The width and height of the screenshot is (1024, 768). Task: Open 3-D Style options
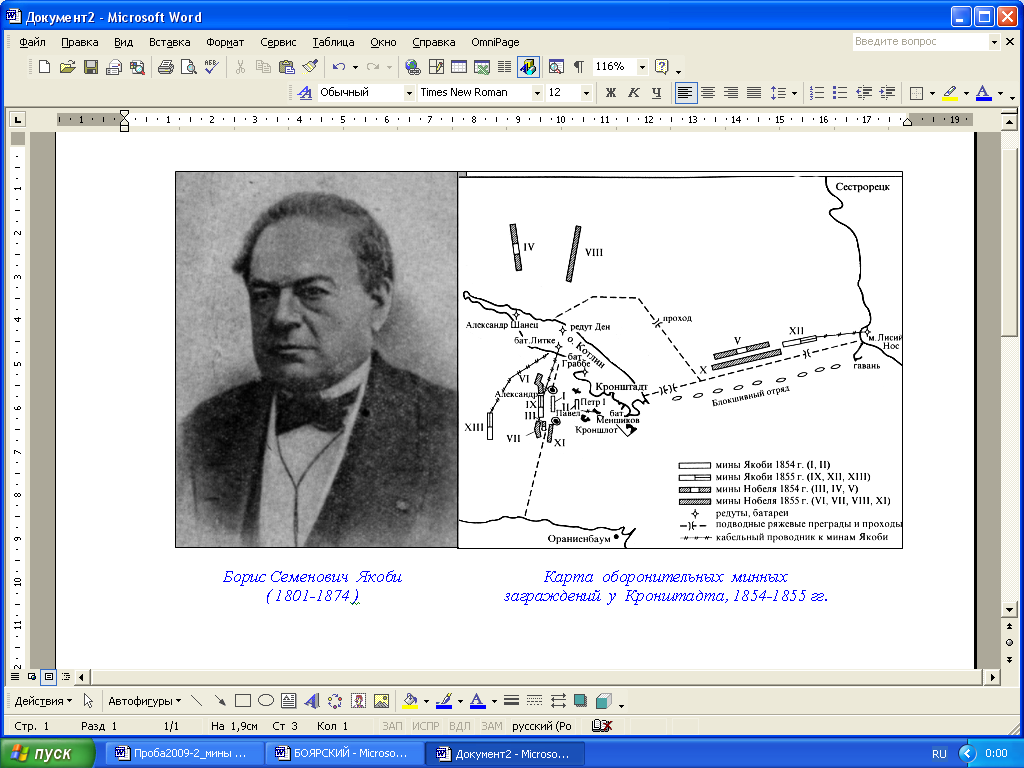click(x=604, y=701)
